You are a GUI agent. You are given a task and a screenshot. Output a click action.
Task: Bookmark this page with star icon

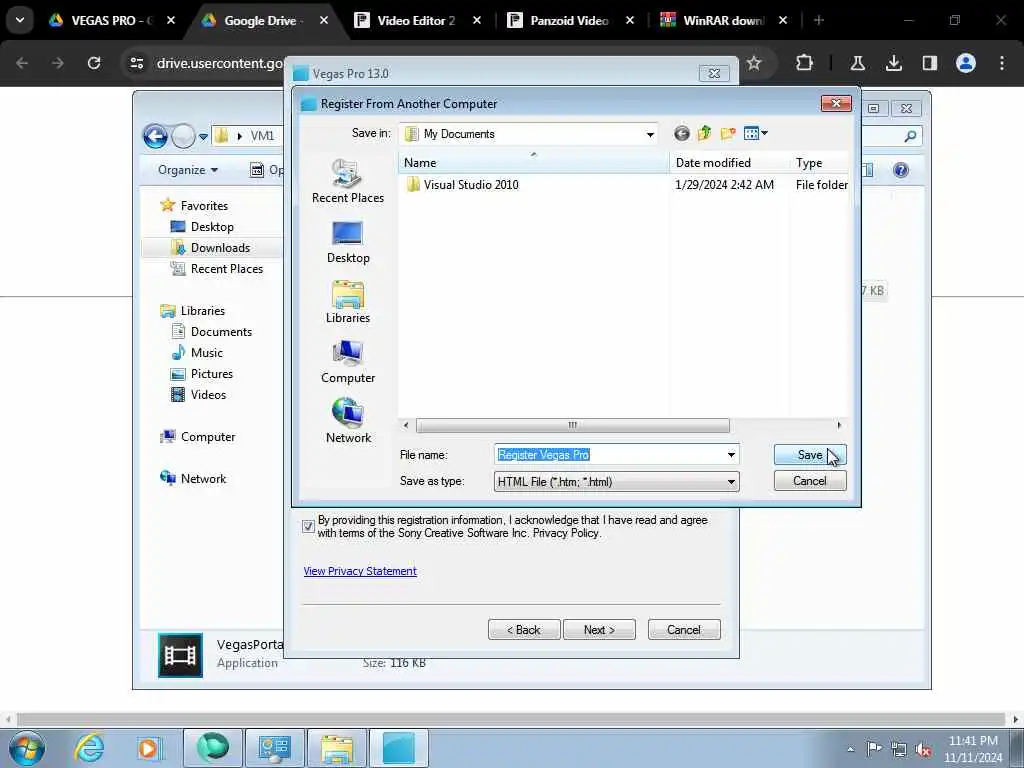754,63
